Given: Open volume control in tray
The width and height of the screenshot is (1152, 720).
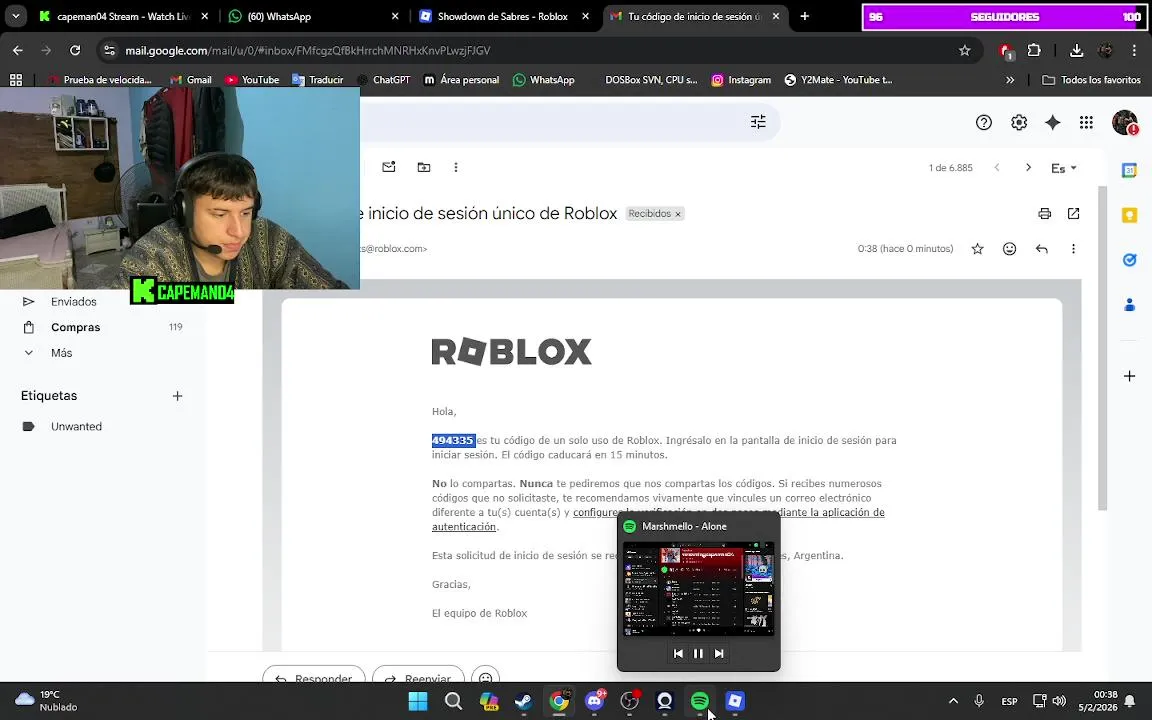Looking at the screenshot, I should 1059,701.
